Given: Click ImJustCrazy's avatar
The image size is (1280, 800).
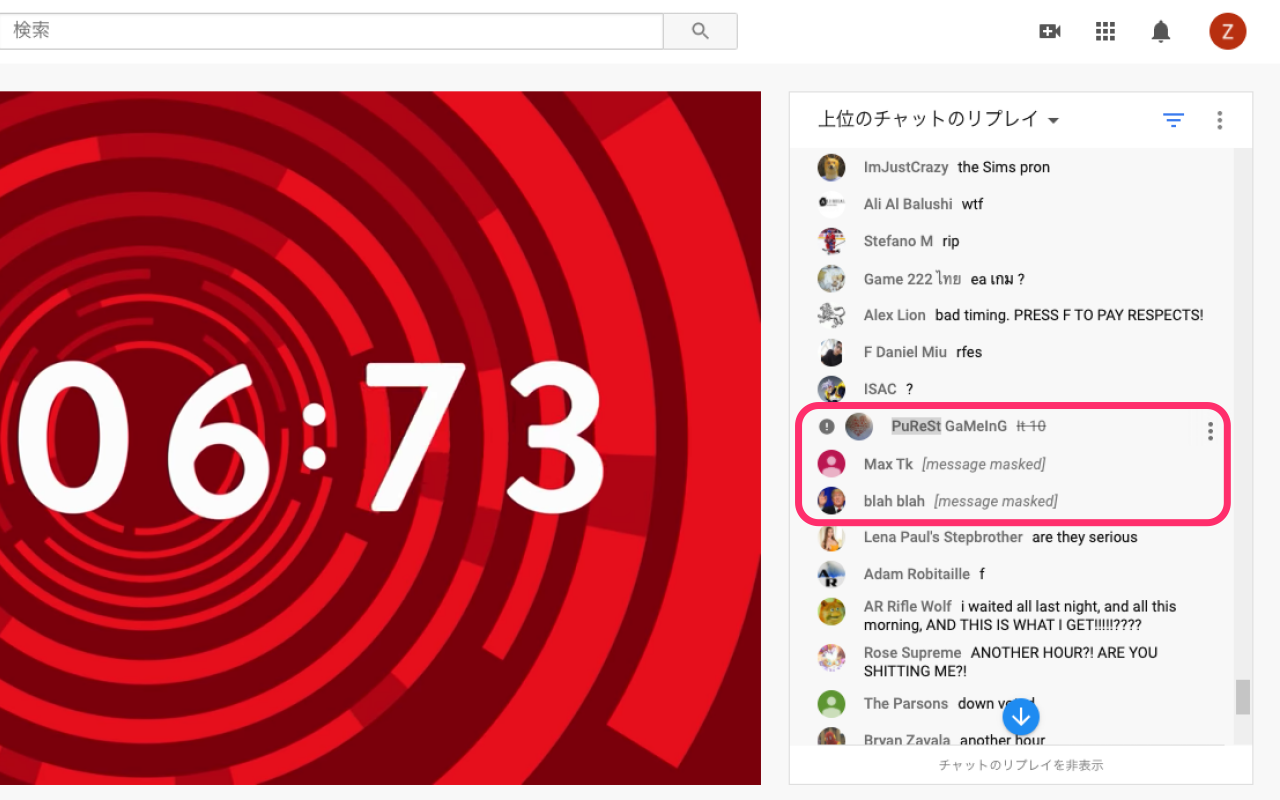Looking at the screenshot, I should [831, 167].
